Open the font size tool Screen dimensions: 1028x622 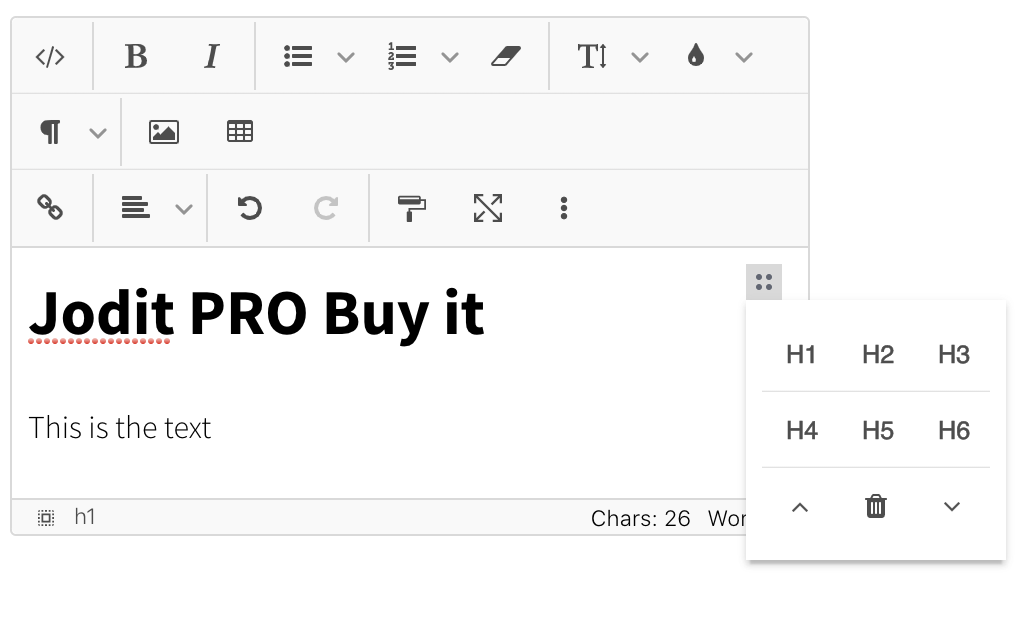[x=592, y=56]
